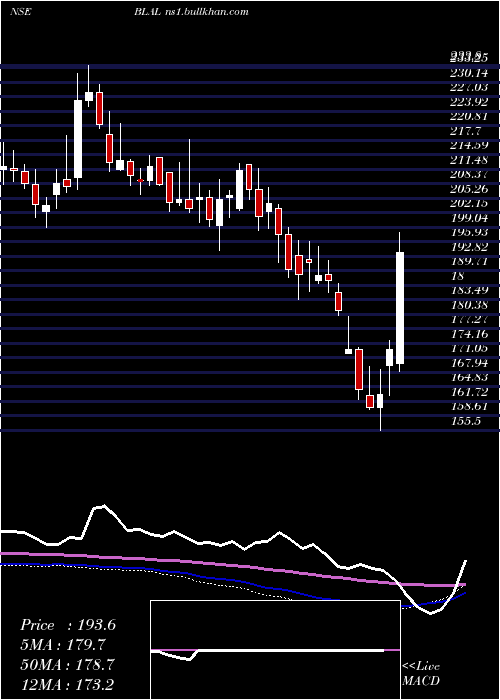Select the 155.5 price axis label
The image size is (500, 700).
[466, 421]
